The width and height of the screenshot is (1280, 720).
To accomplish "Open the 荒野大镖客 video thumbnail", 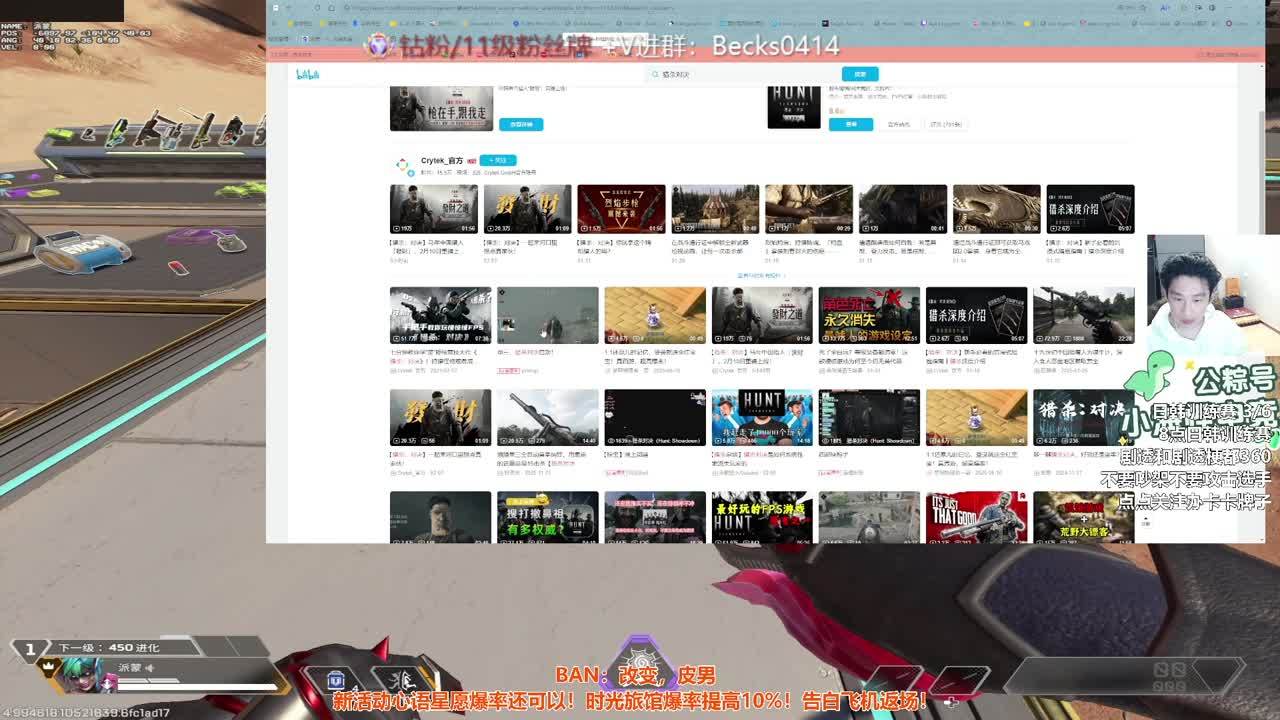I will pyautogui.click(x=1083, y=517).
